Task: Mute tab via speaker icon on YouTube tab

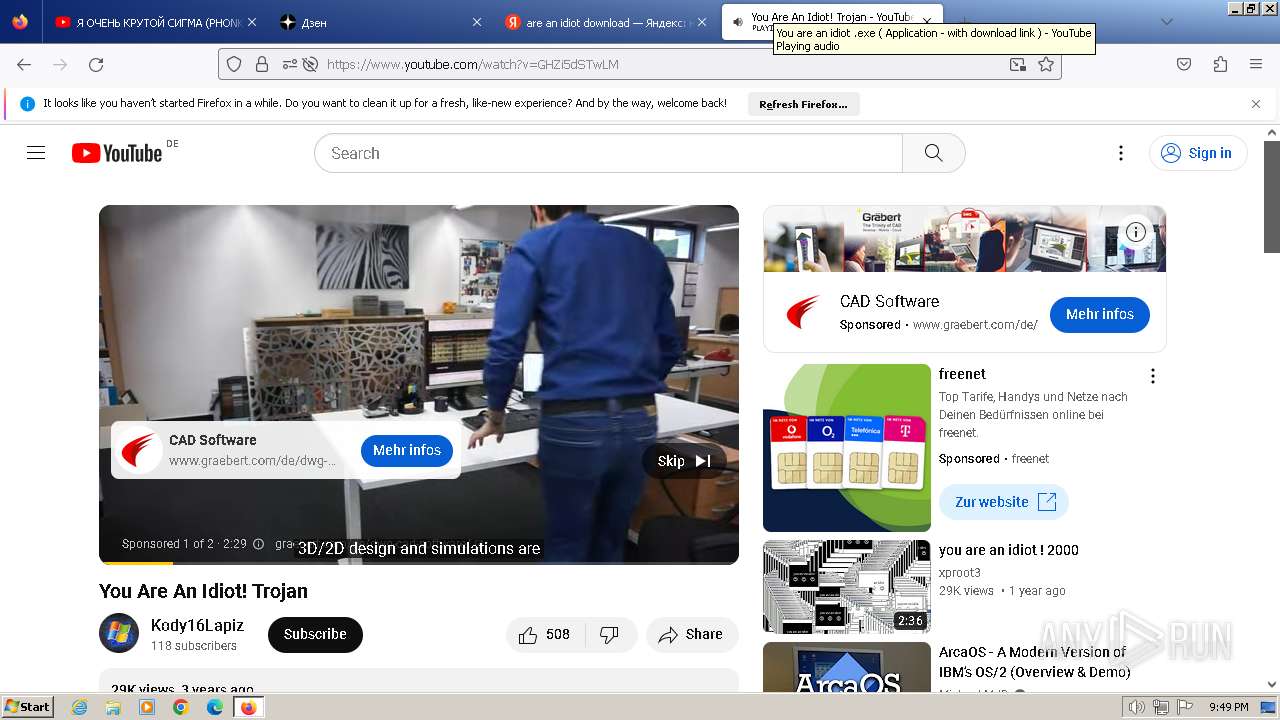Action: click(738, 21)
